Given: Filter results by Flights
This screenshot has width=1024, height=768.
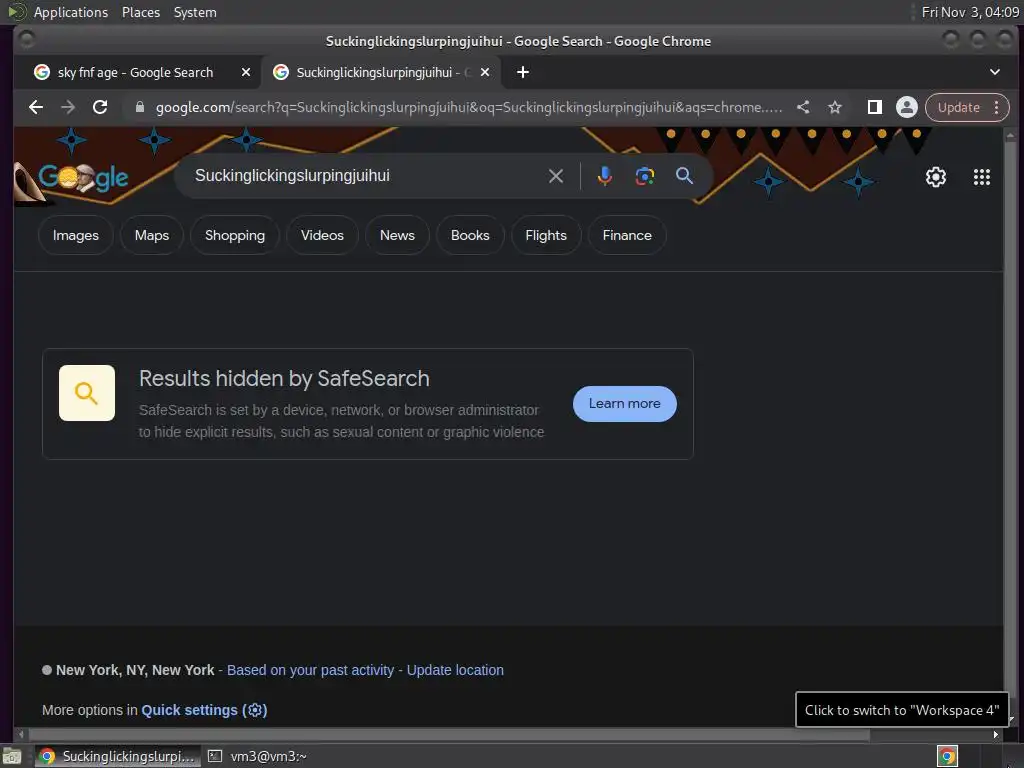Looking at the screenshot, I should coord(546,235).
